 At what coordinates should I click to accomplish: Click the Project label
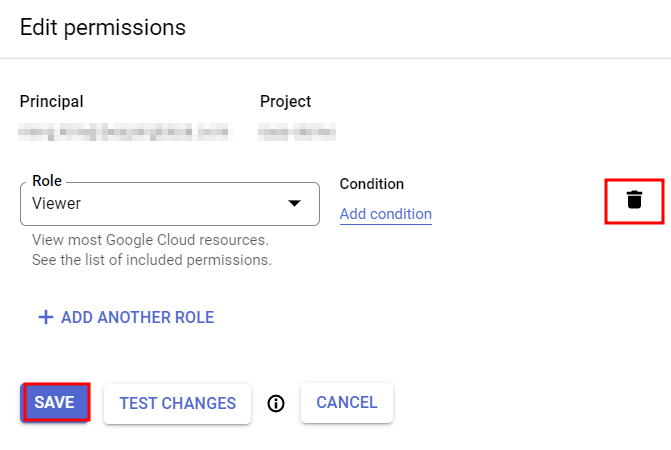[285, 101]
